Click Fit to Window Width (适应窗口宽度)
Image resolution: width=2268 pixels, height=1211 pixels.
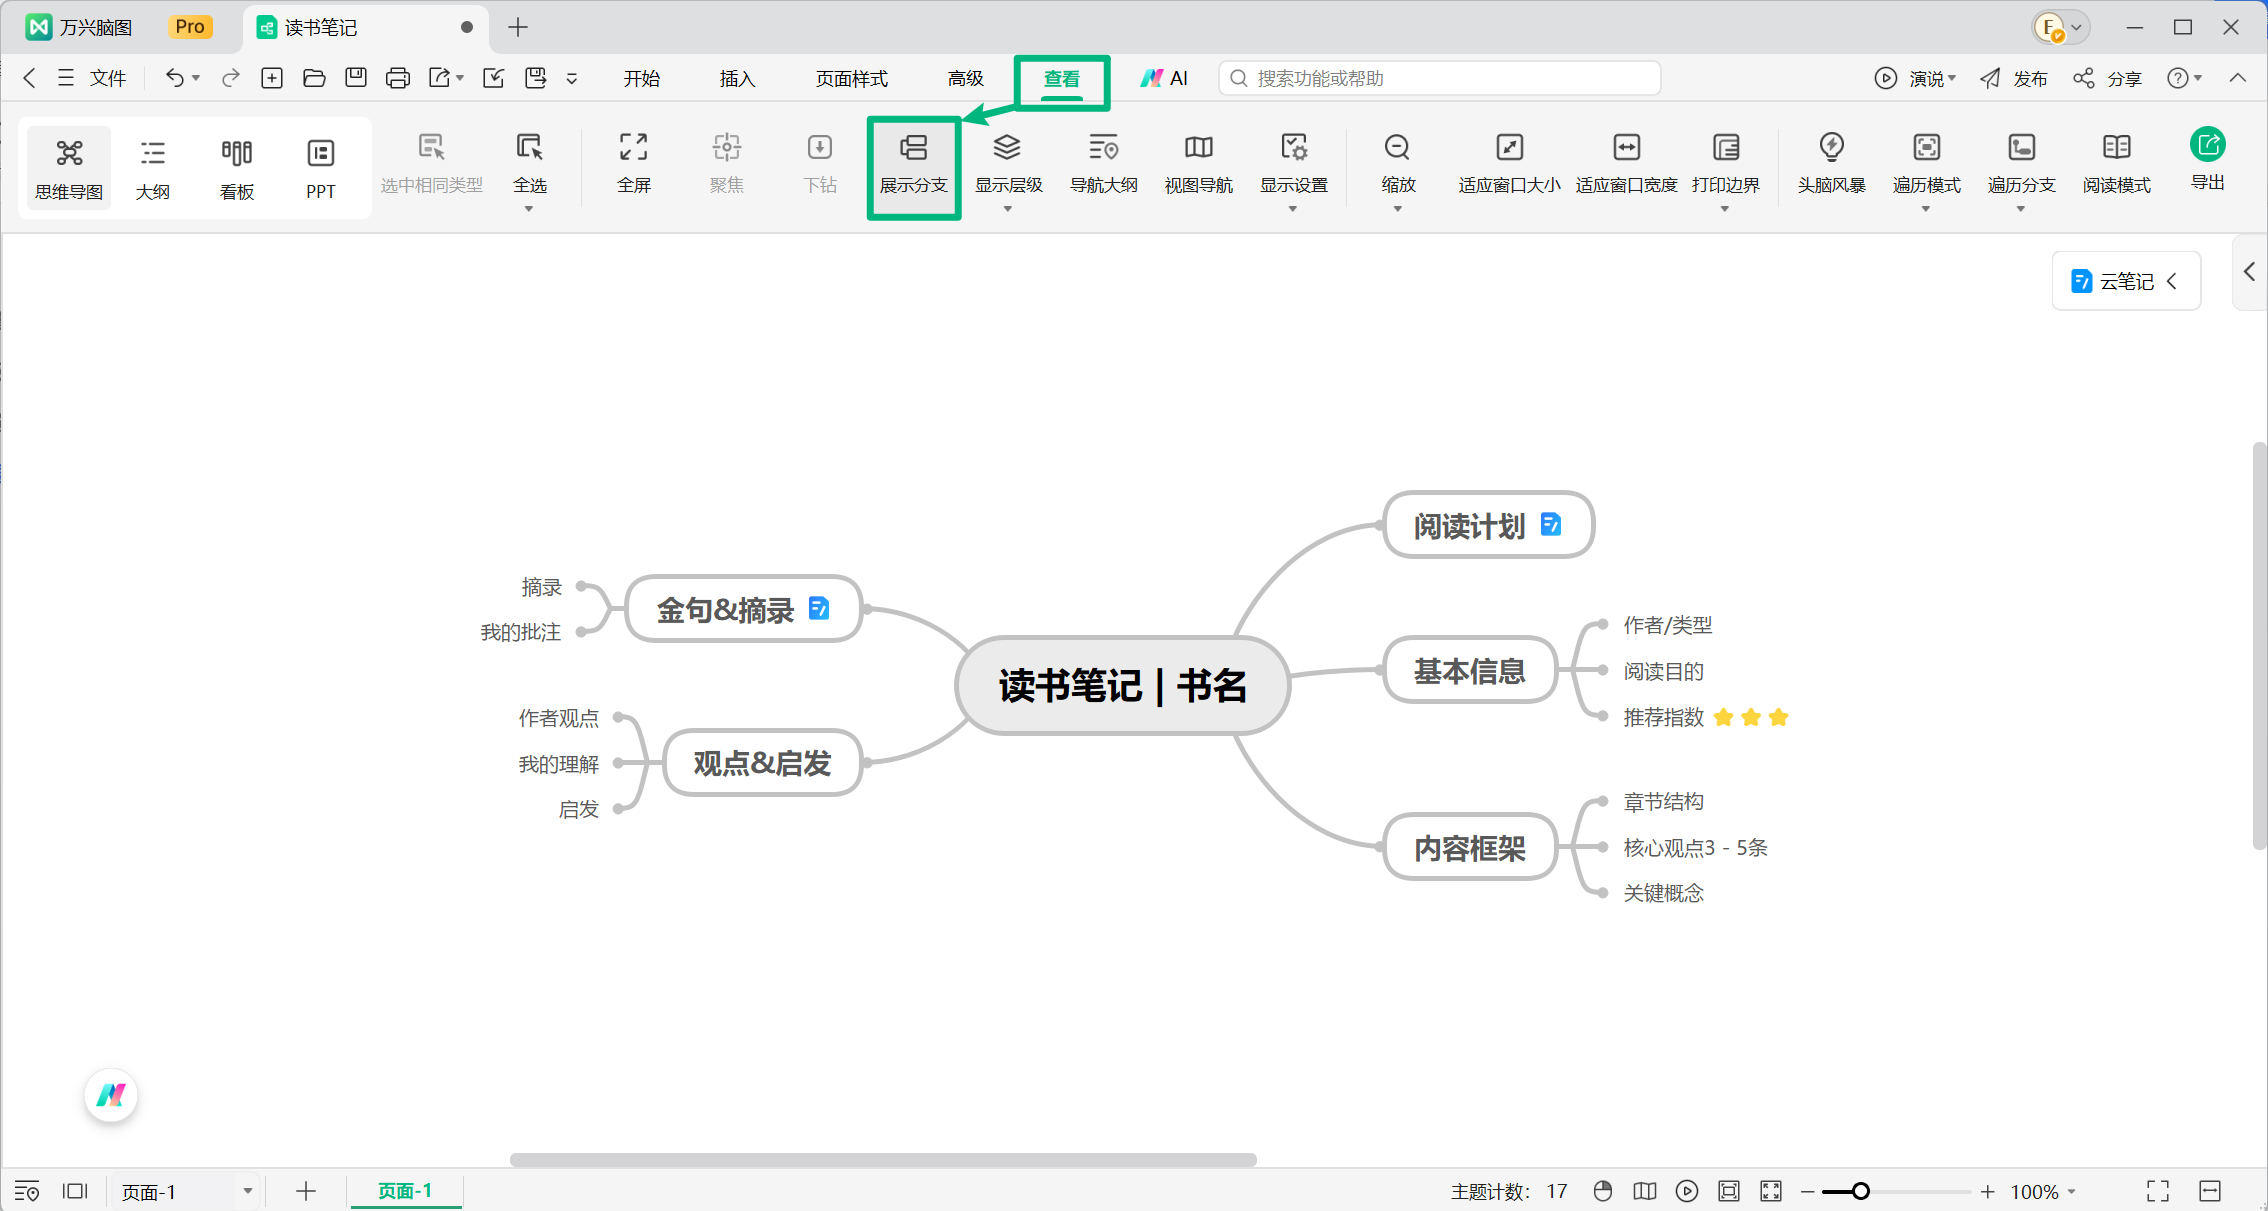click(1626, 163)
